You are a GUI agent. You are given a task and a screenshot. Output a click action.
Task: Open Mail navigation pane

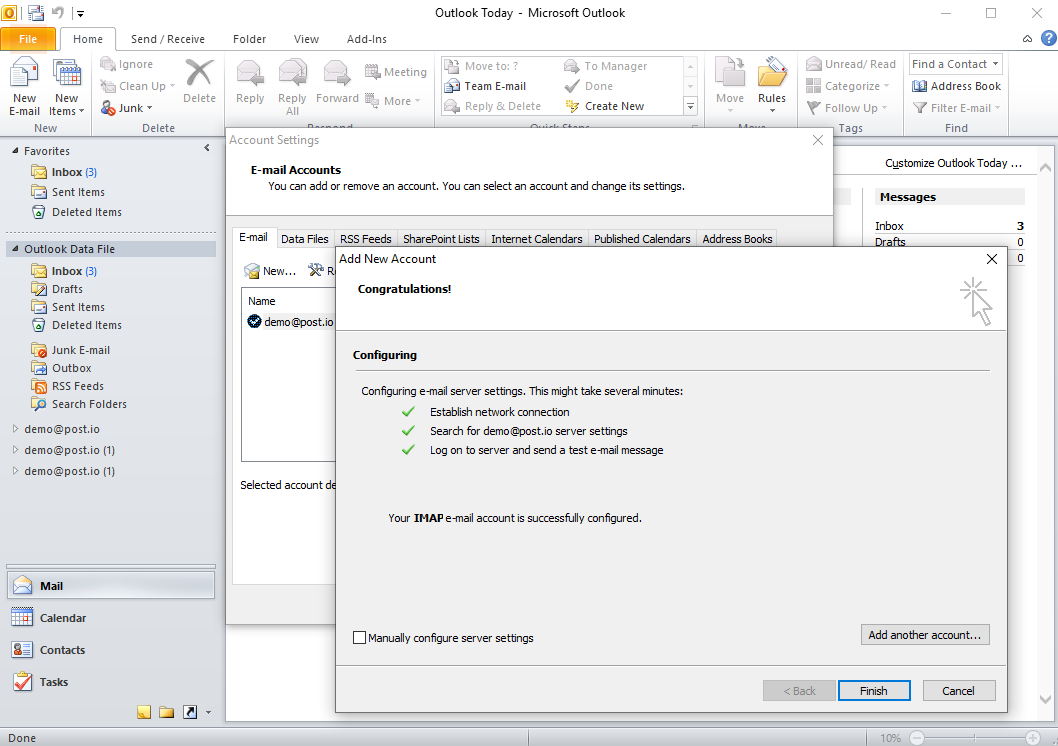click(x=111, y=585)
